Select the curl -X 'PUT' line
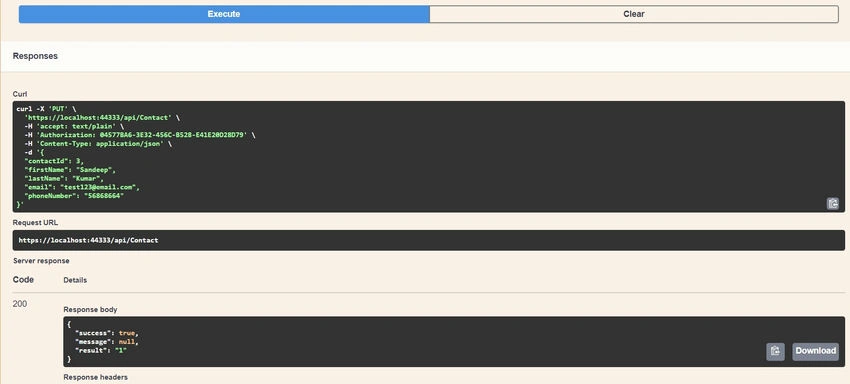Image resolution: width=850 pixels, height=384 pixels. pos(47,108)
